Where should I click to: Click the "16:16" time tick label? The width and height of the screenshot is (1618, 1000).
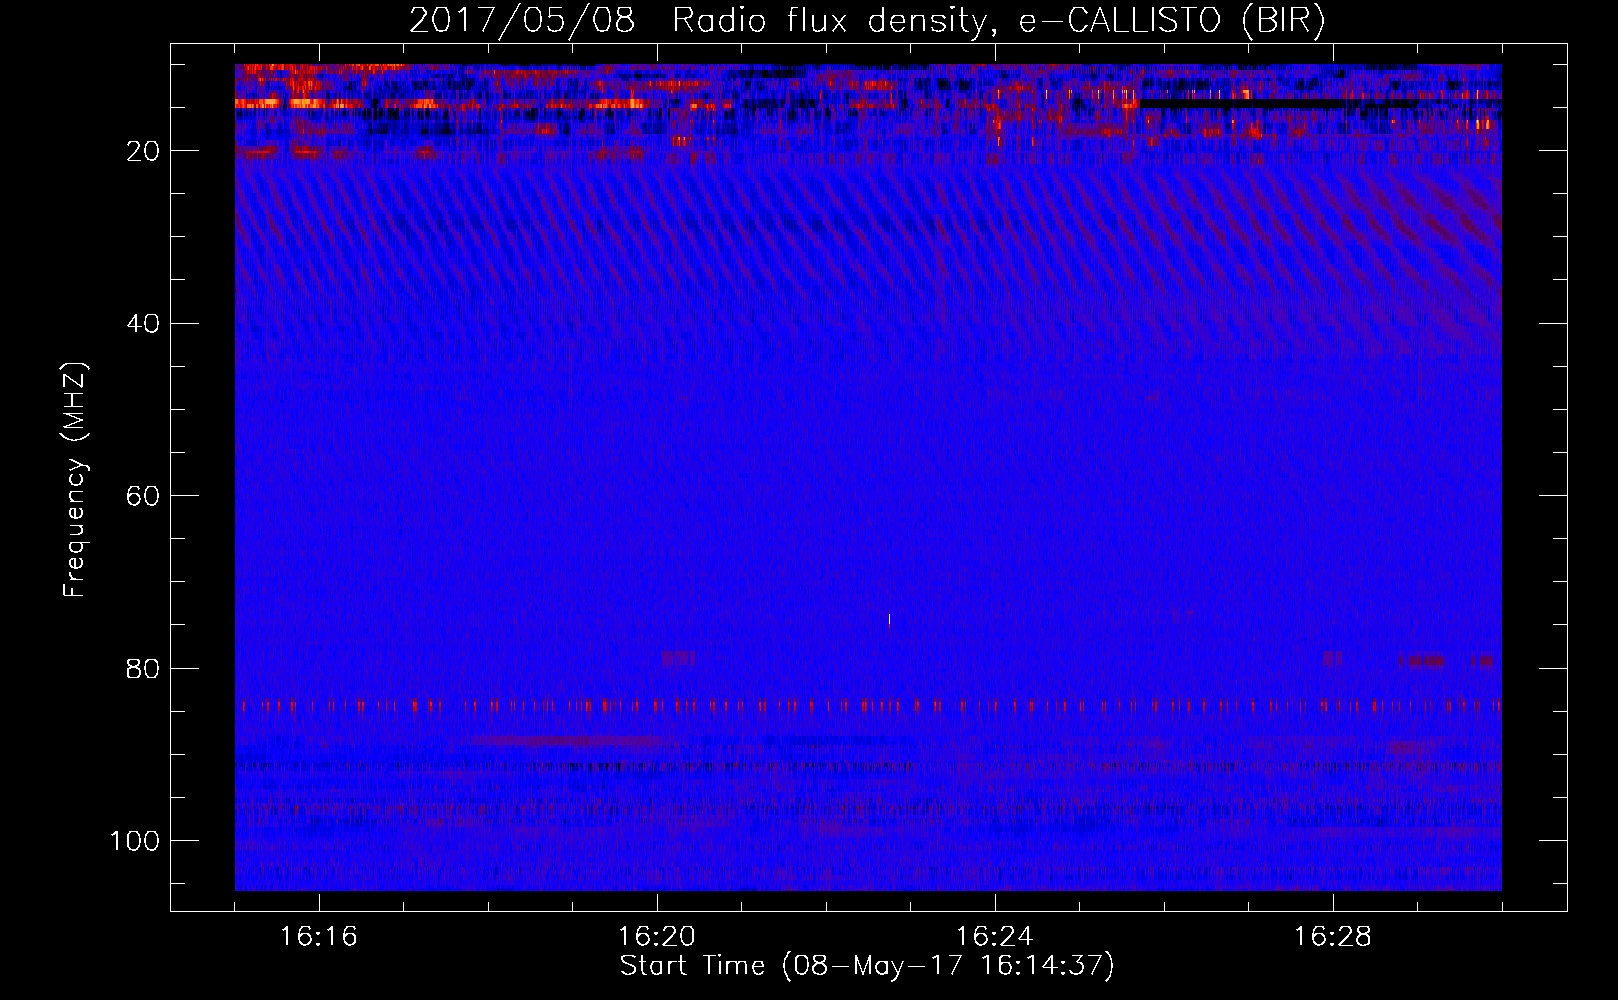click(x=318, y=937)
